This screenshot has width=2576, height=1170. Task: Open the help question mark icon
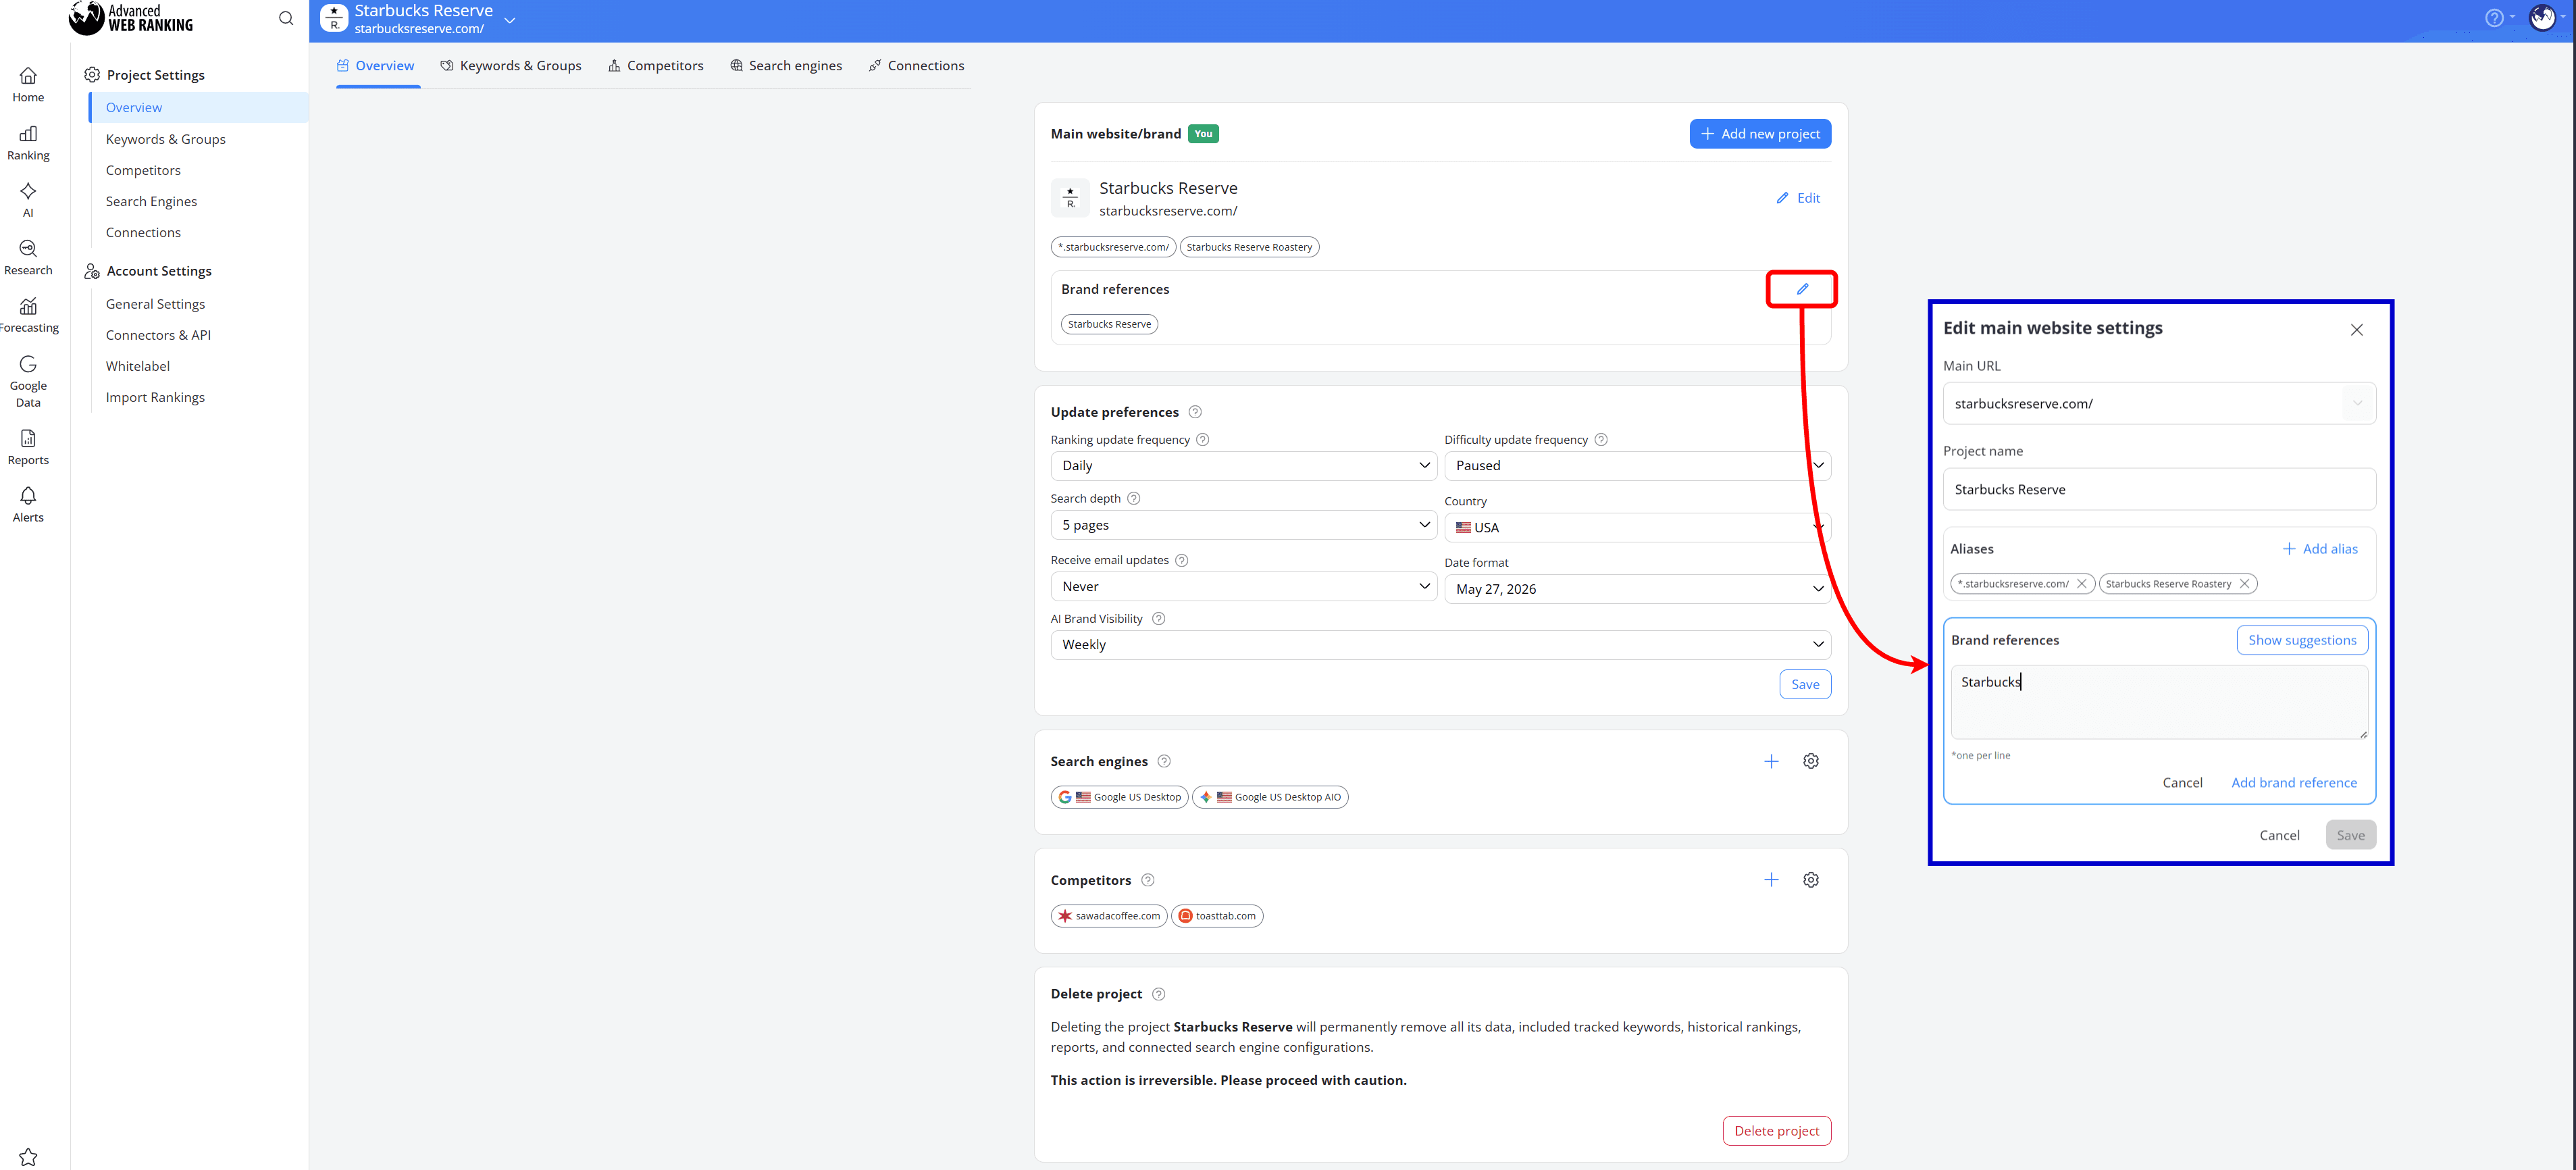[2494, 18]
